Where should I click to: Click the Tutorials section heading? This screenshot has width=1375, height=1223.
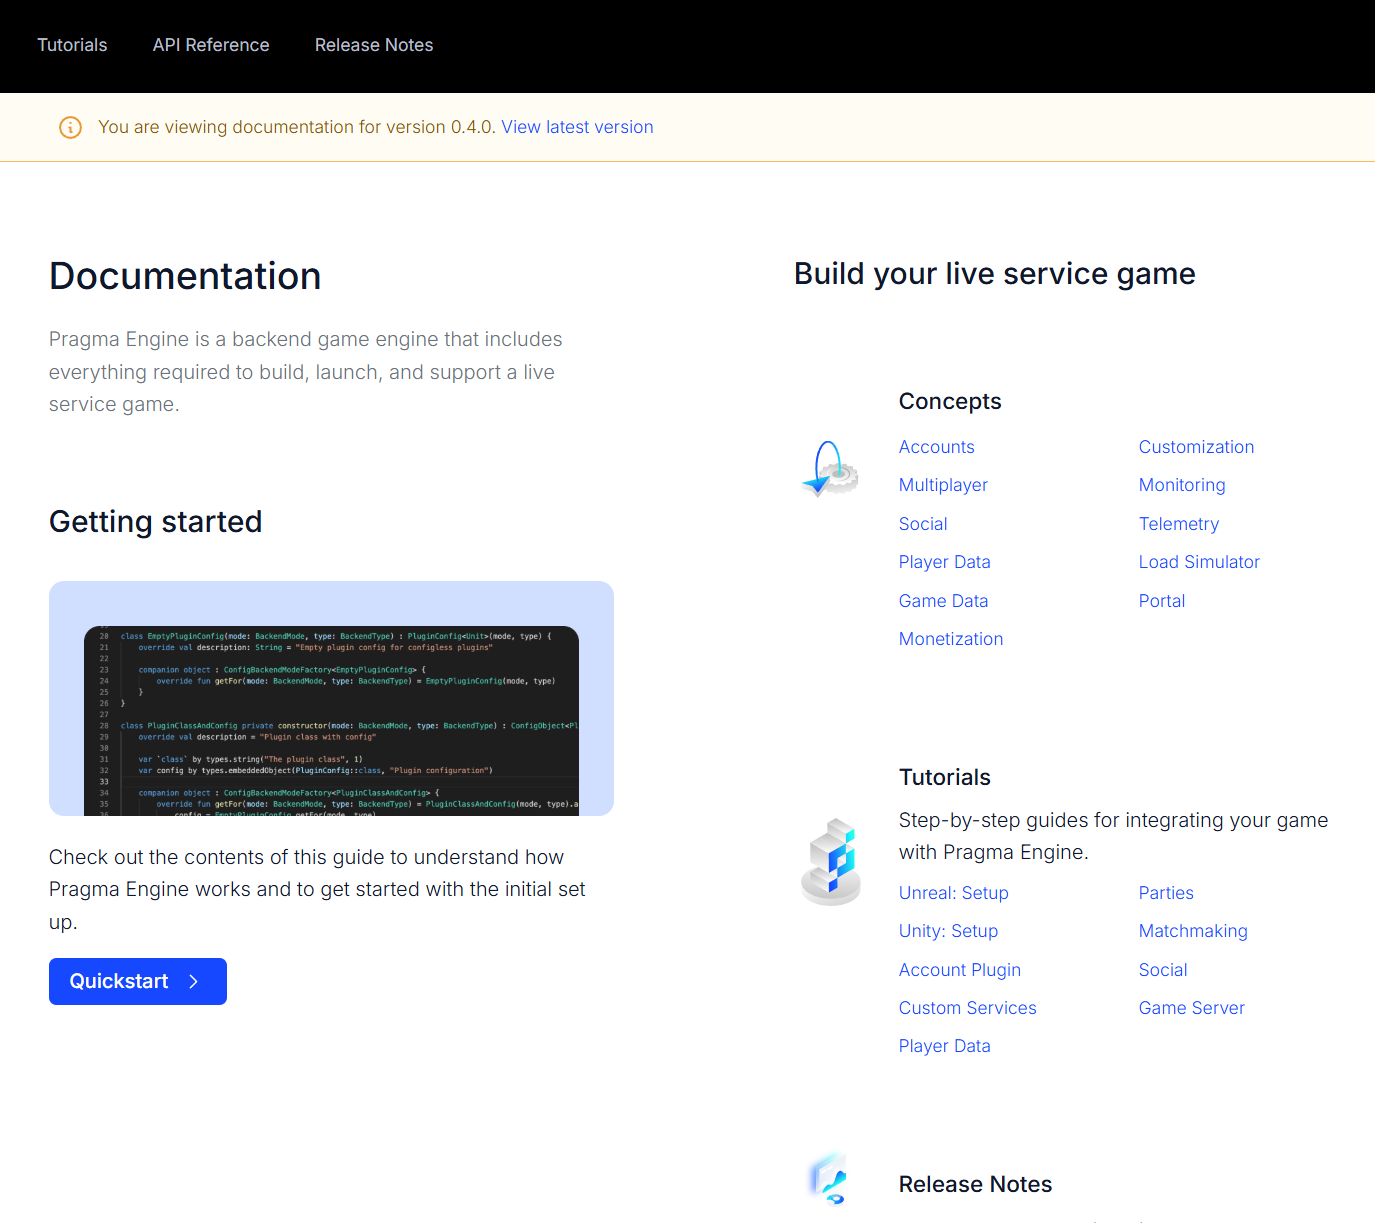coord(945,777)
